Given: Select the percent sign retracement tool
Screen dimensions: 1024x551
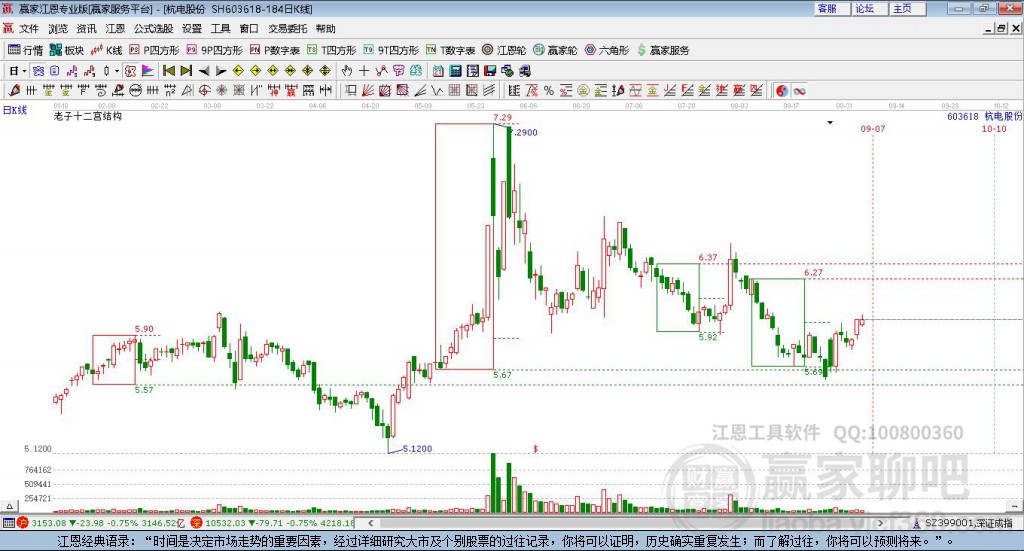Looking at the screenshot, I should 549,91.
